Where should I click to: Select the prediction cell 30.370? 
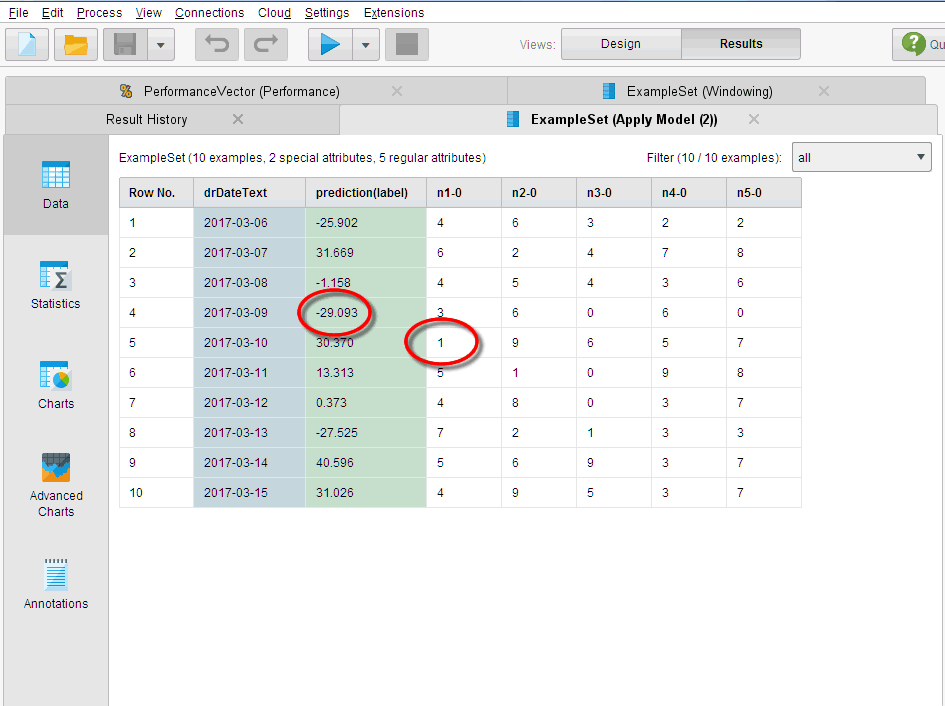click(x=366, y=342)
